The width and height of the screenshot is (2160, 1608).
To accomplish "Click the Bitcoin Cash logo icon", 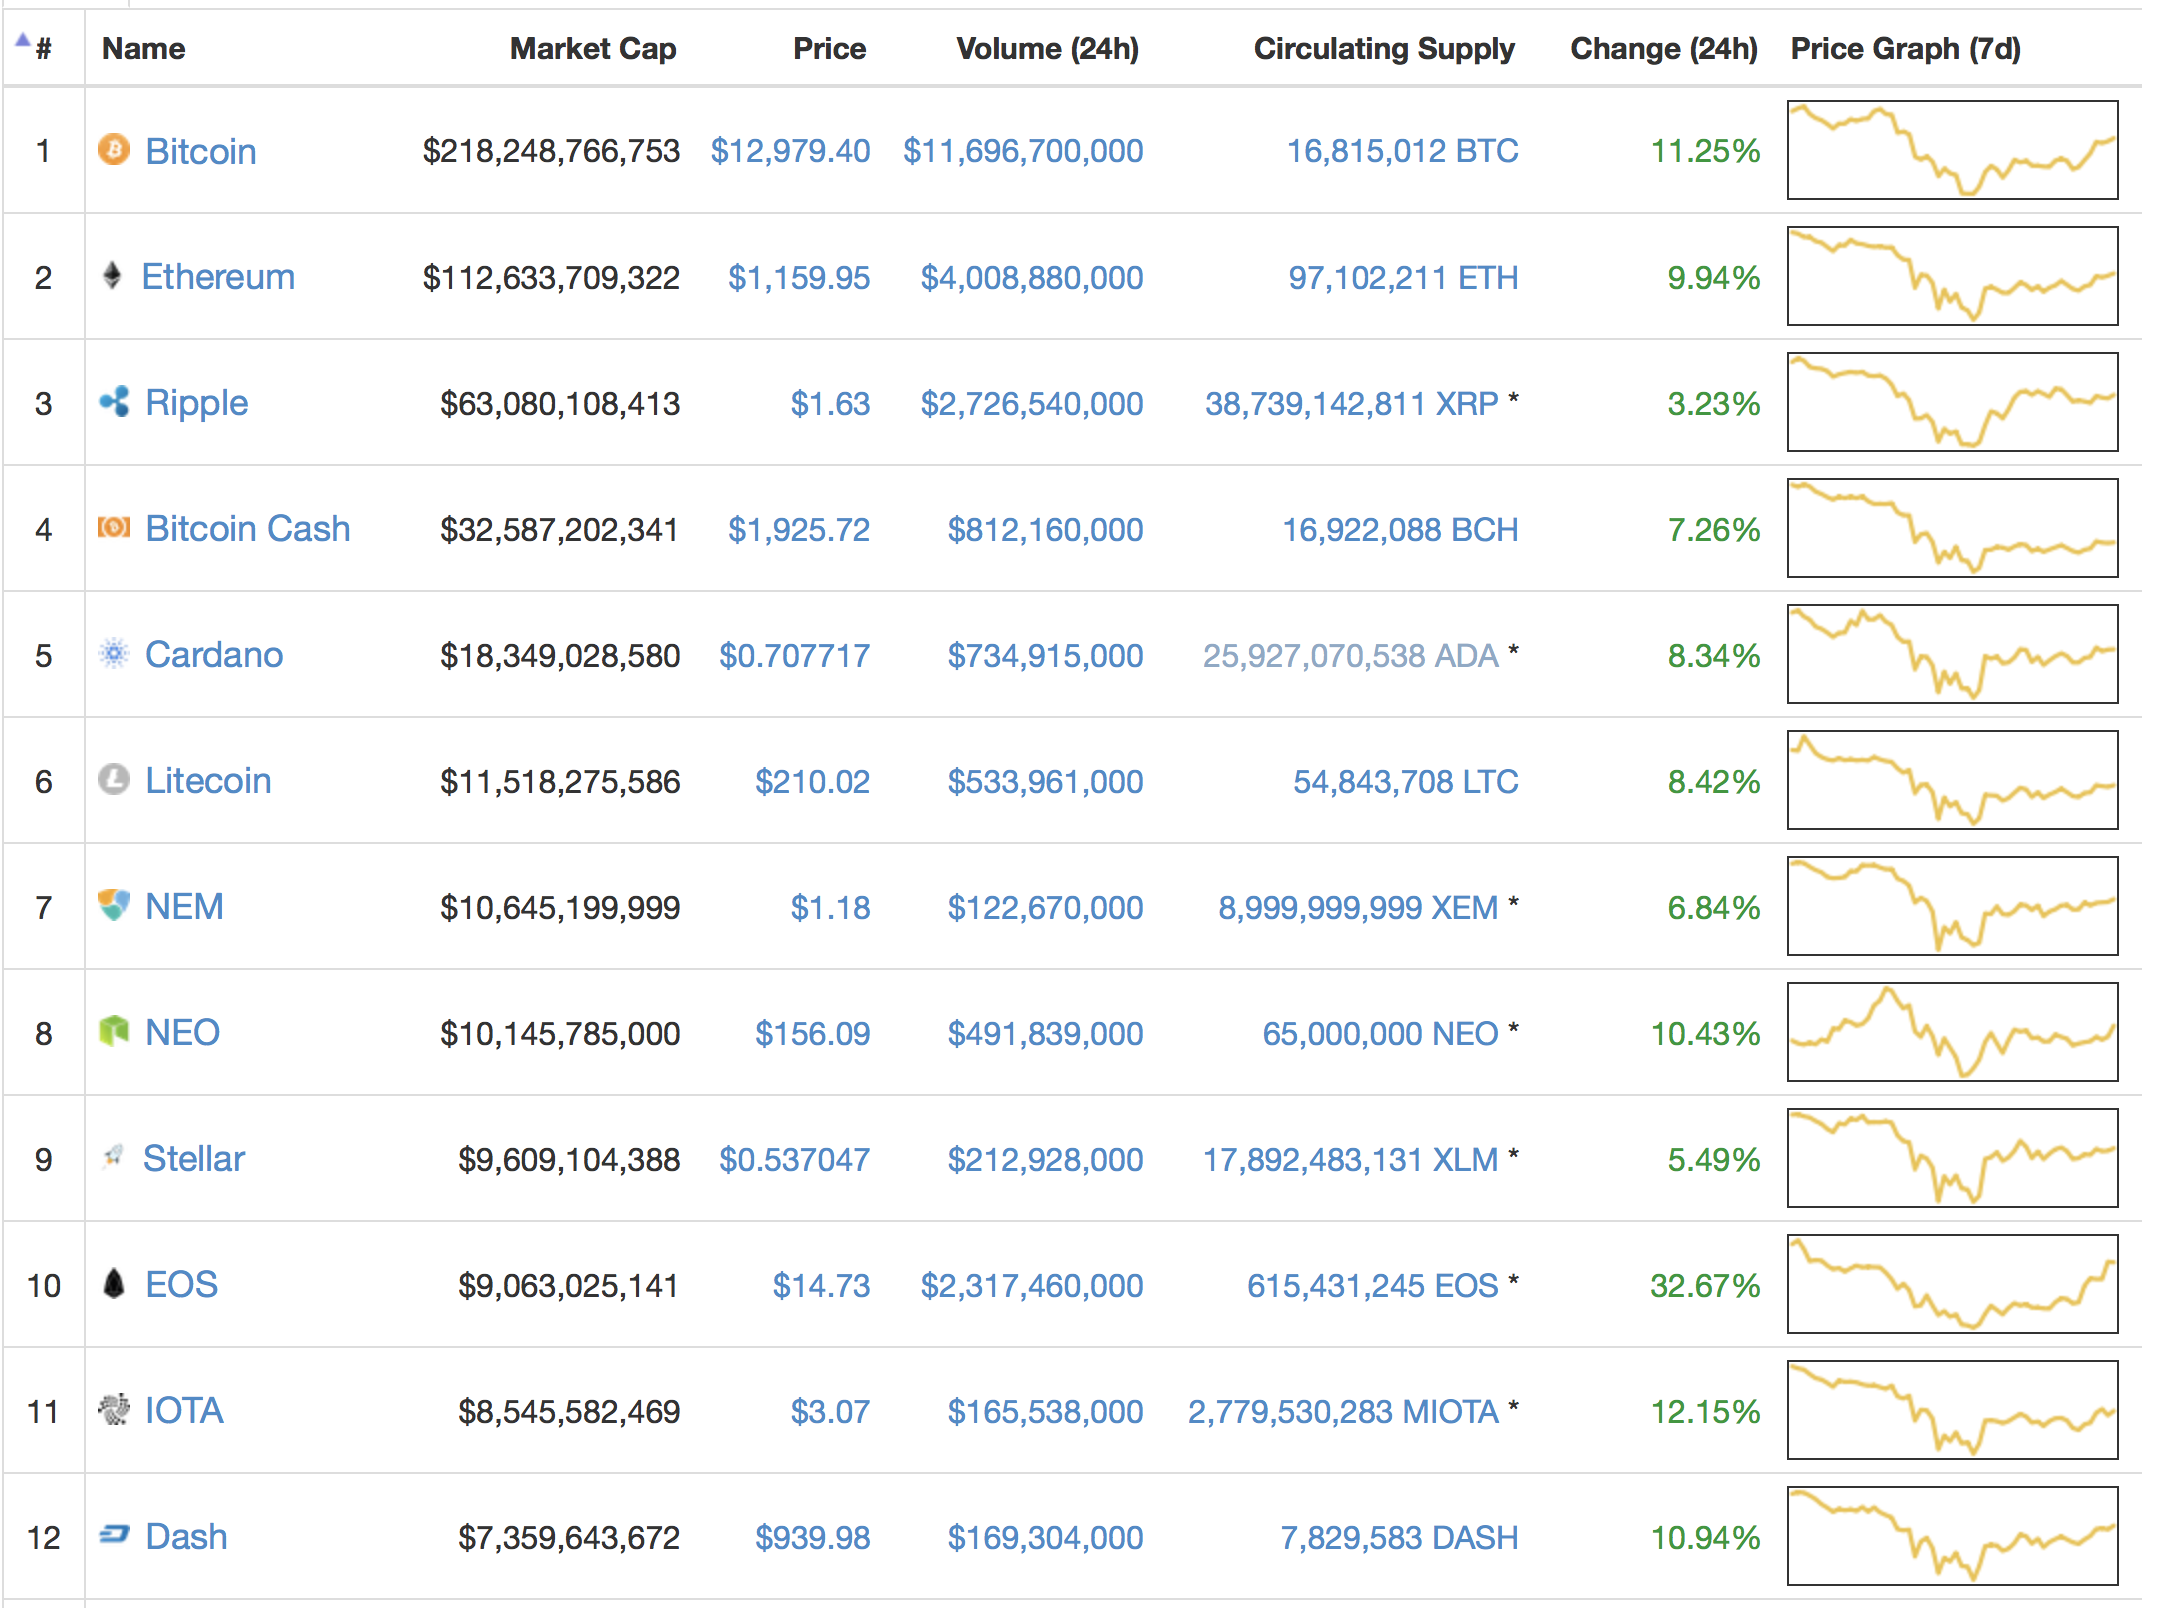I will pyautogui.click(x=114, y=527).
